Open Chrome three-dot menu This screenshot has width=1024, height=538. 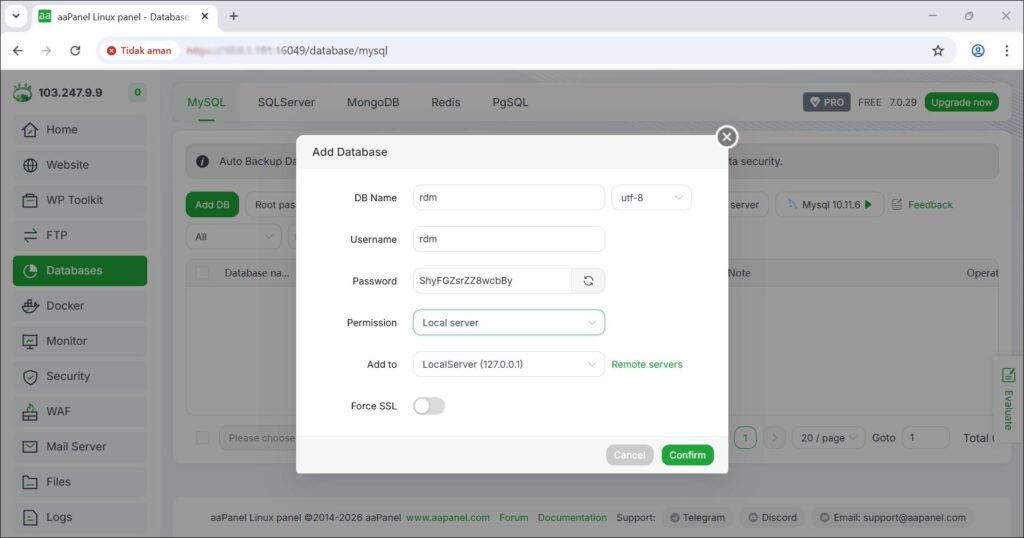pos(1006,50)
